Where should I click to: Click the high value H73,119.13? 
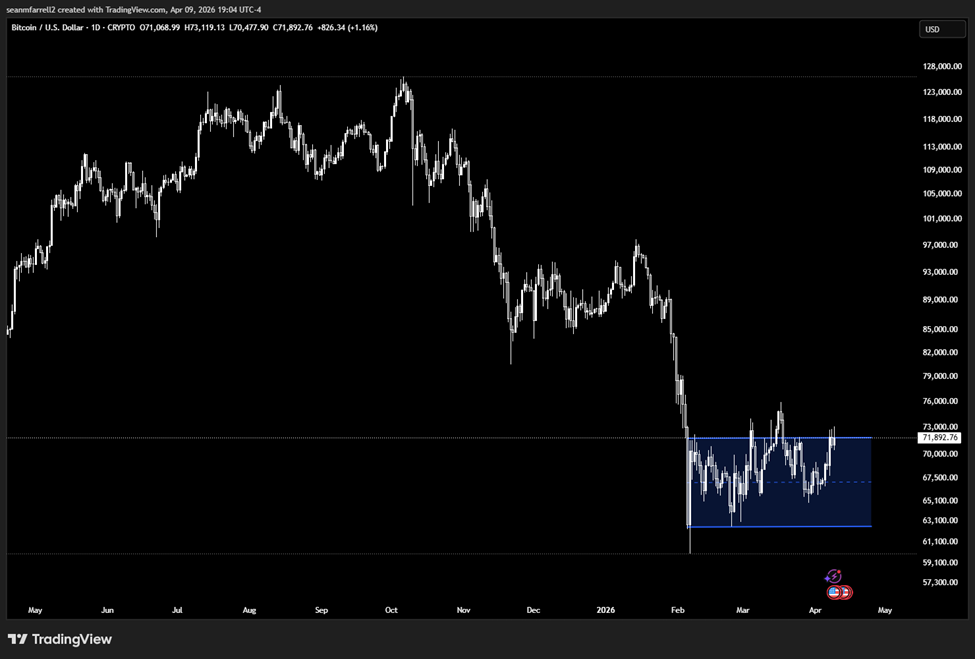tap(205, 27)
